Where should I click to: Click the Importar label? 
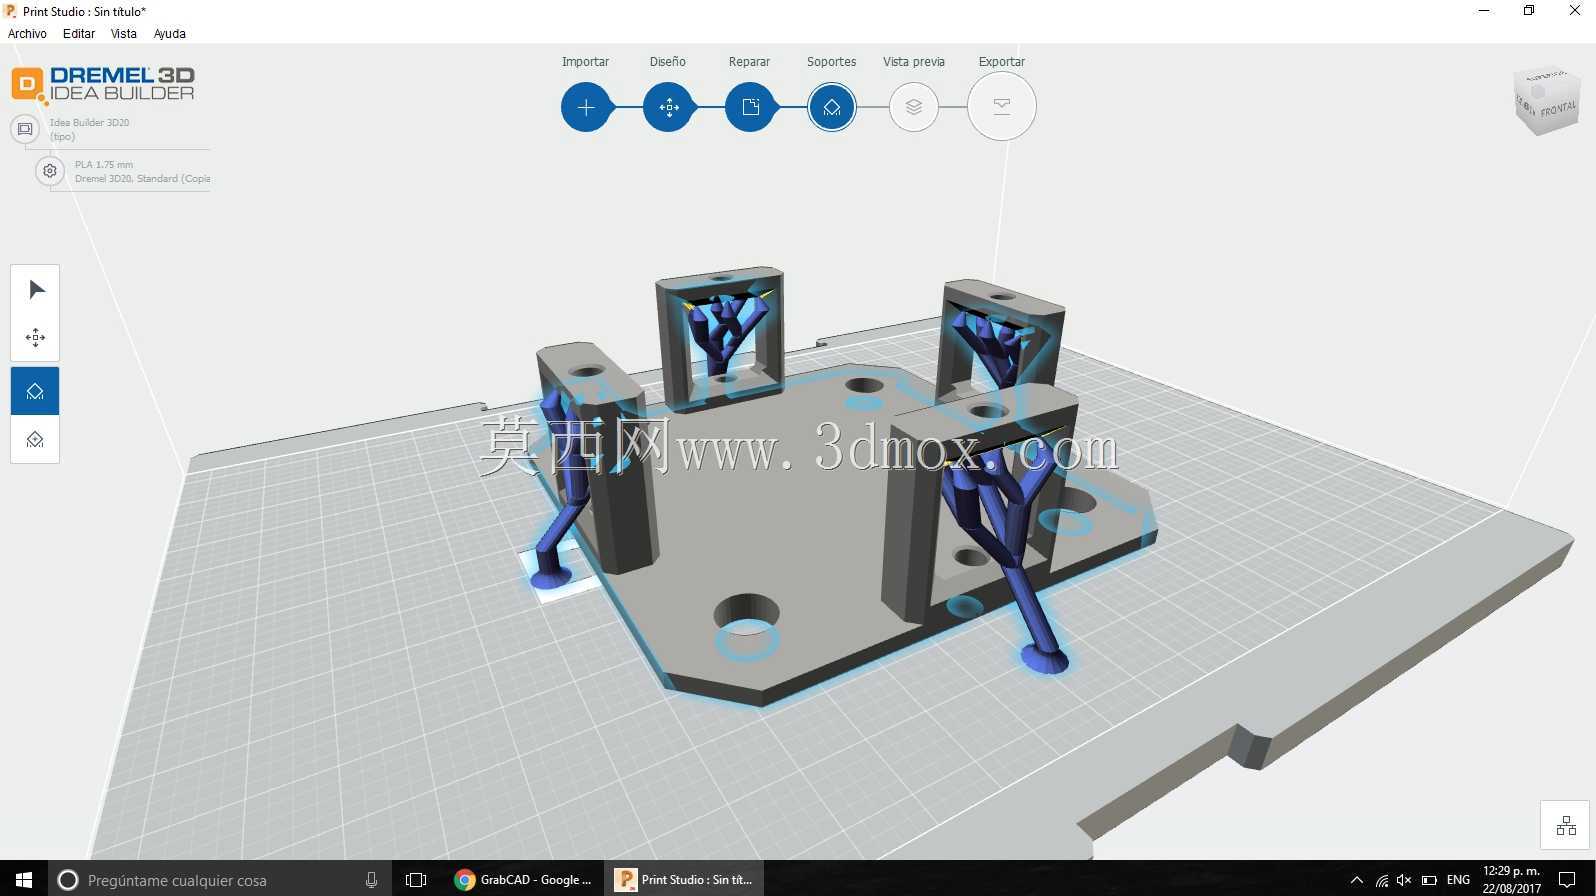point(585,62)
